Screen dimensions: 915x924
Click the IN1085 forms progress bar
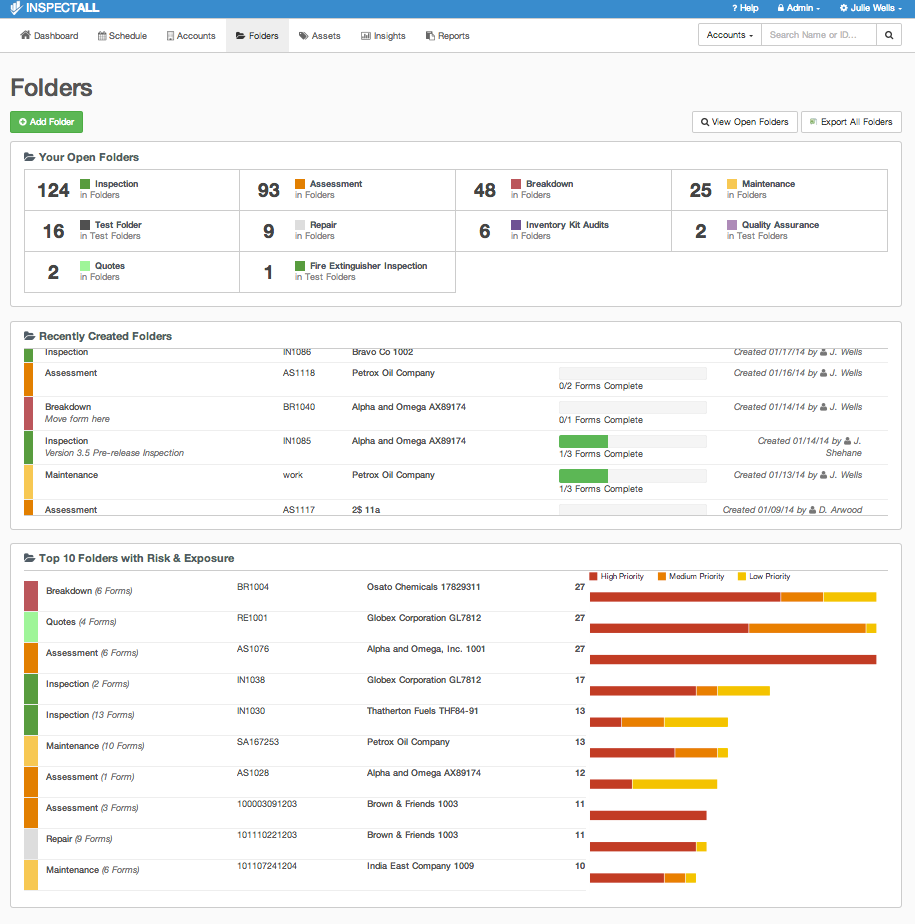633,441
